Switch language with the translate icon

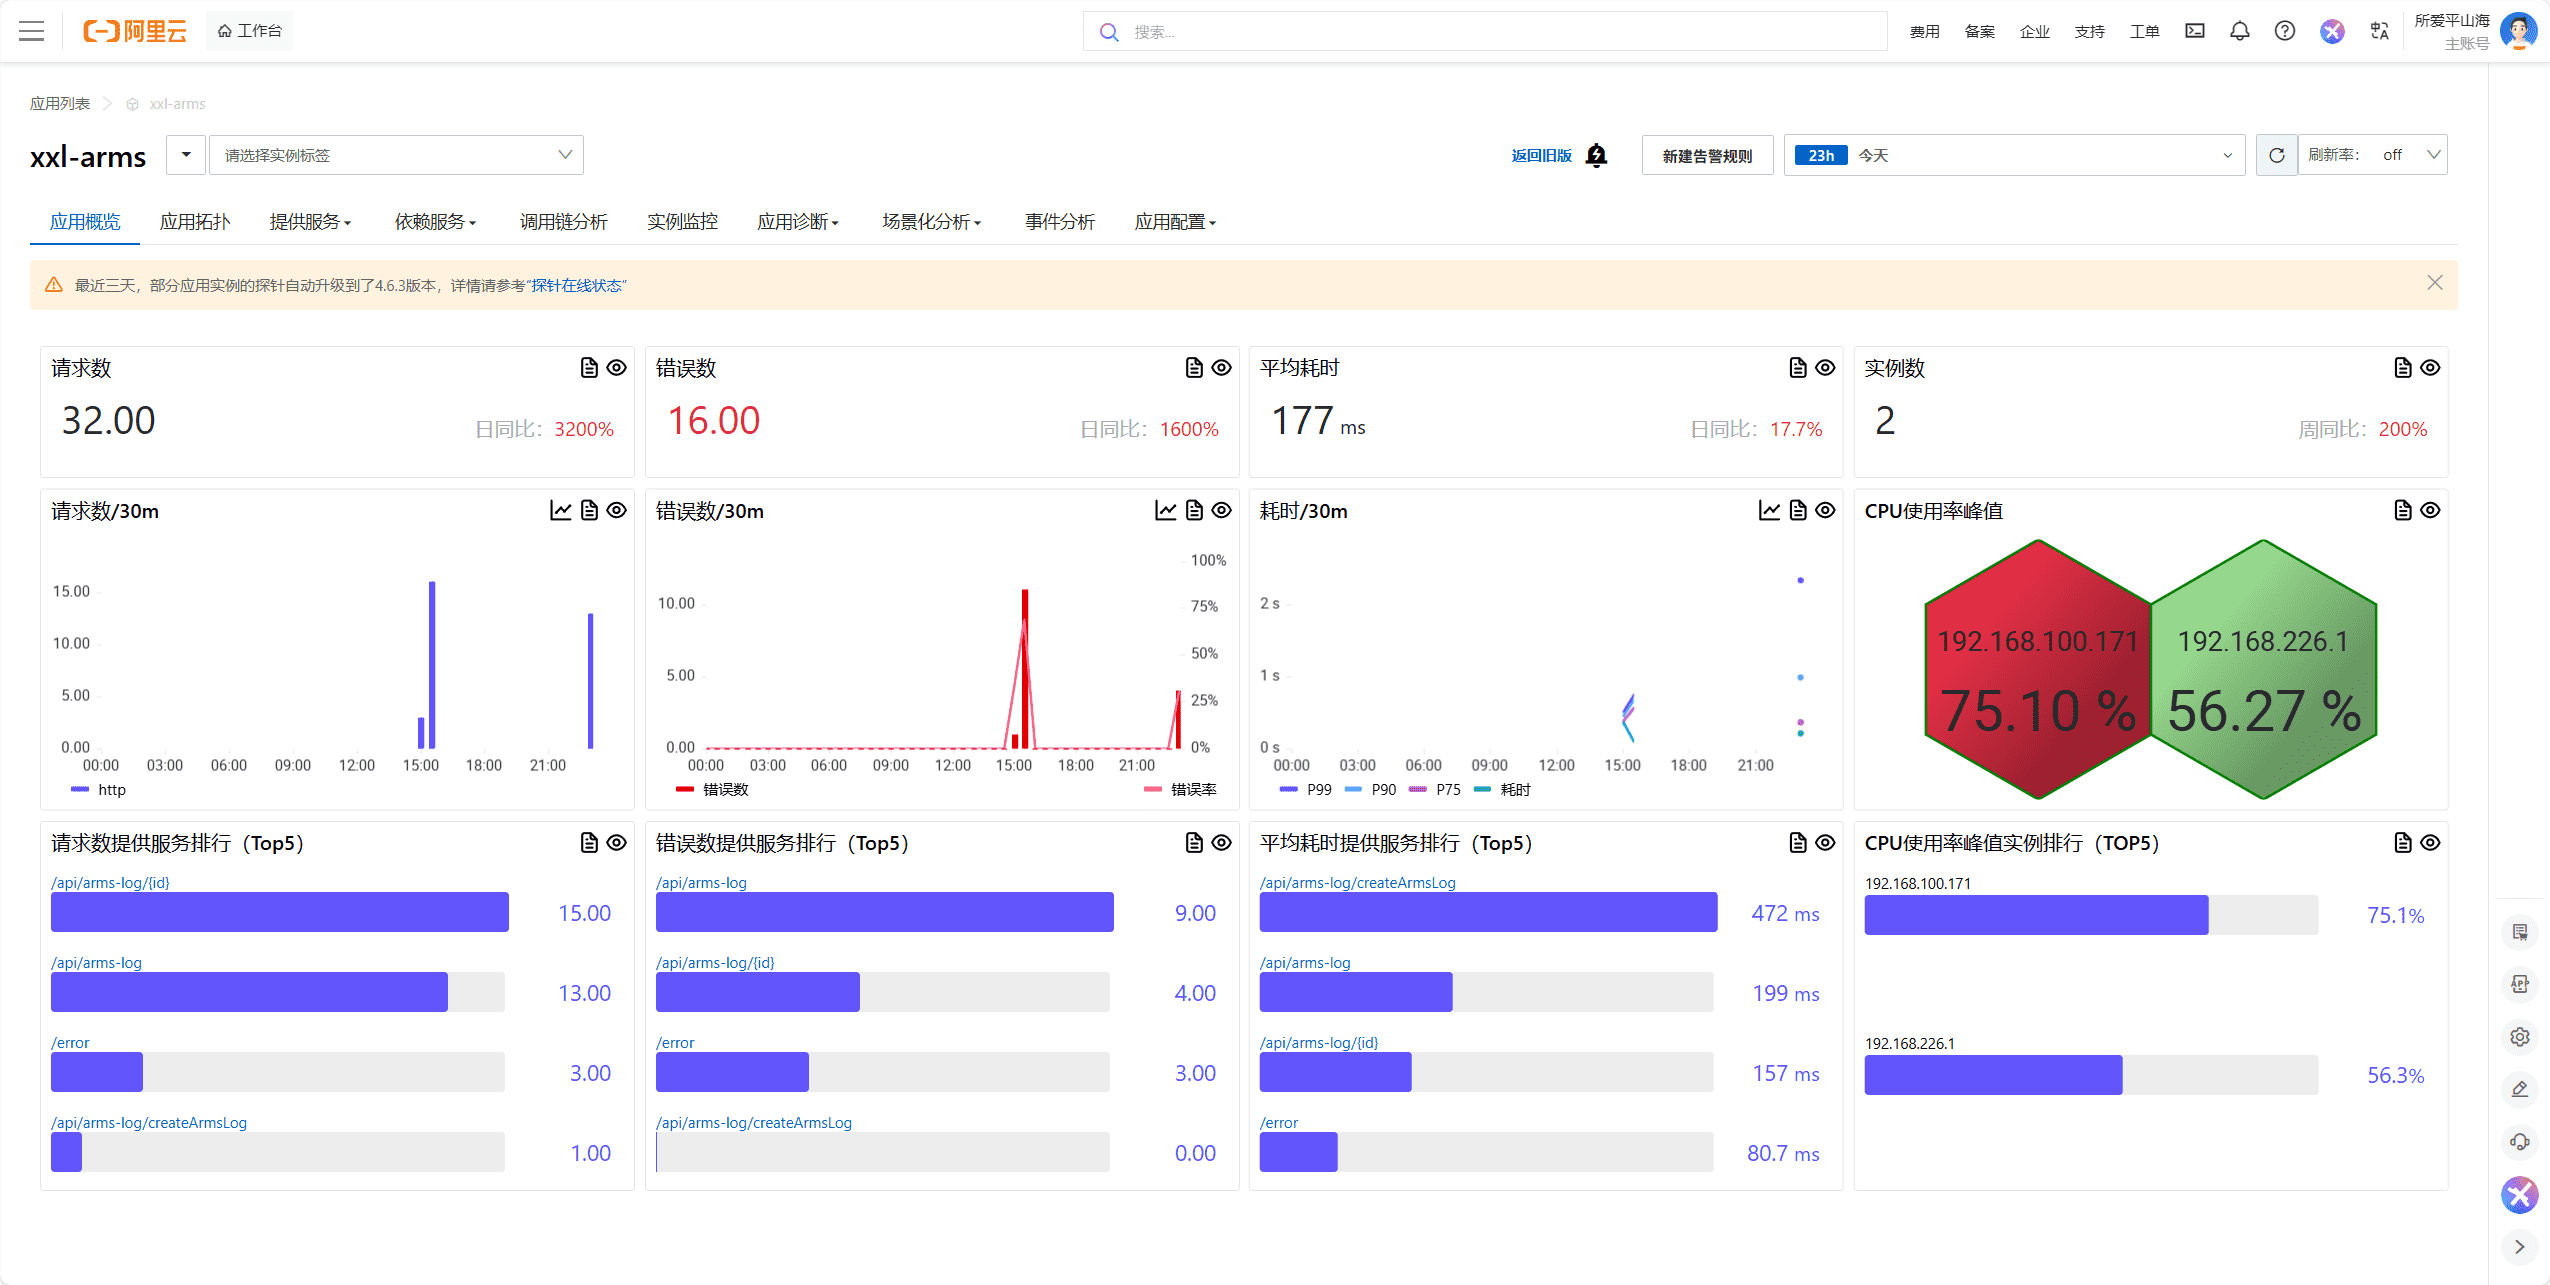tap(2380, 31)
